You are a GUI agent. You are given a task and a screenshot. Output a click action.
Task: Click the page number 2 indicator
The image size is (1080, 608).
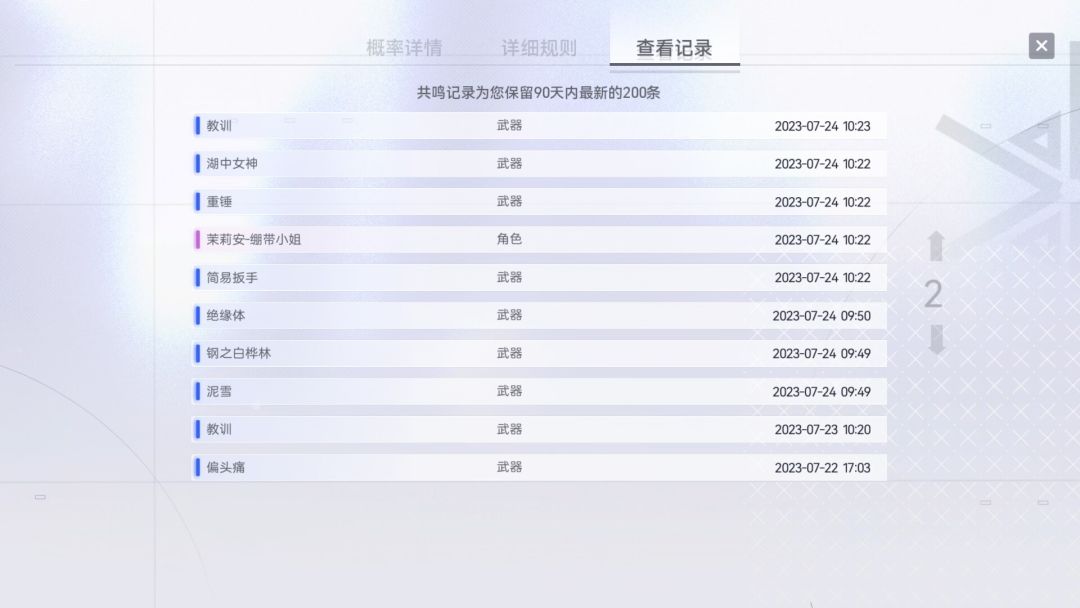[933, 295]
